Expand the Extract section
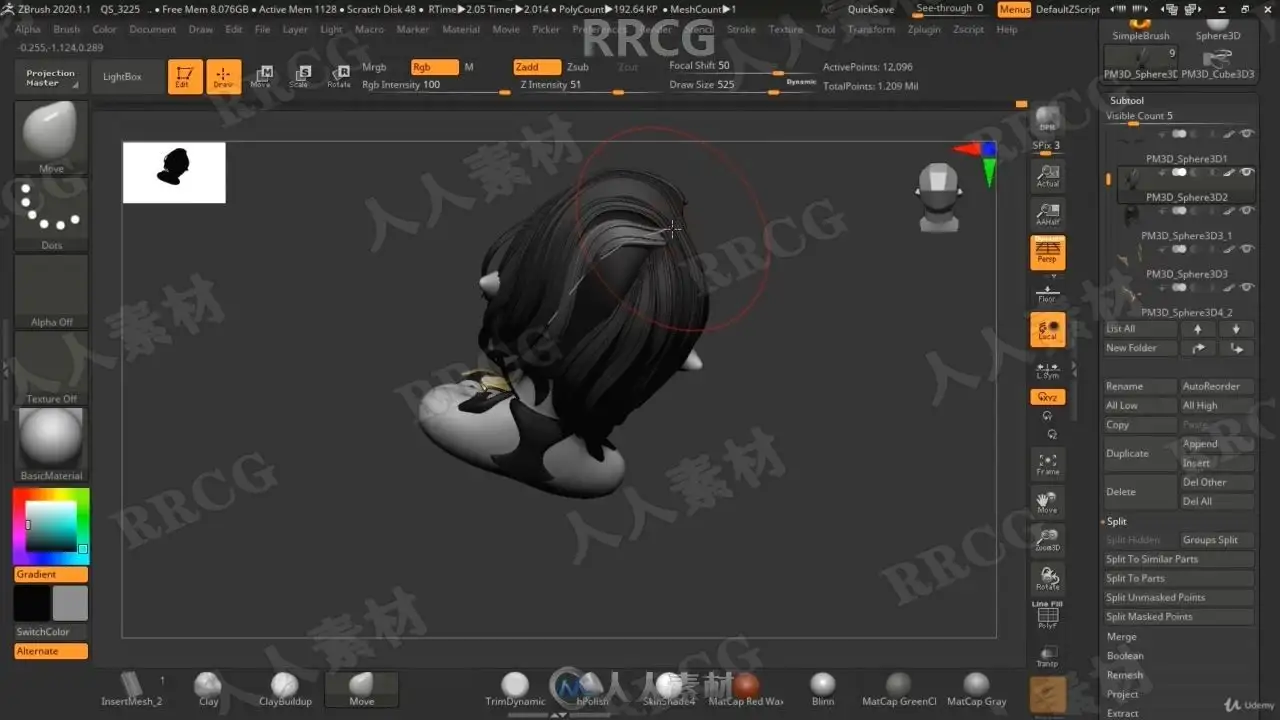 [x=1122, y=713]
